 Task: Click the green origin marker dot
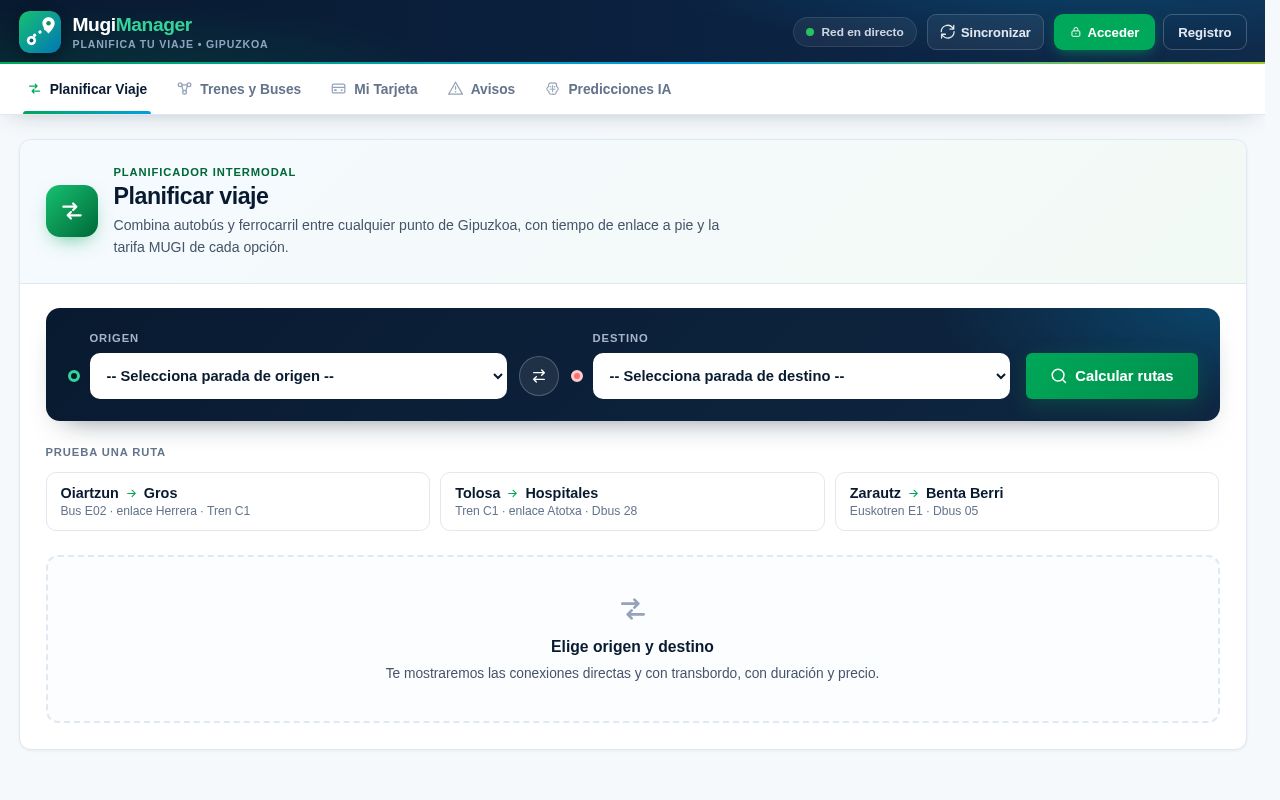click(73, 376)
